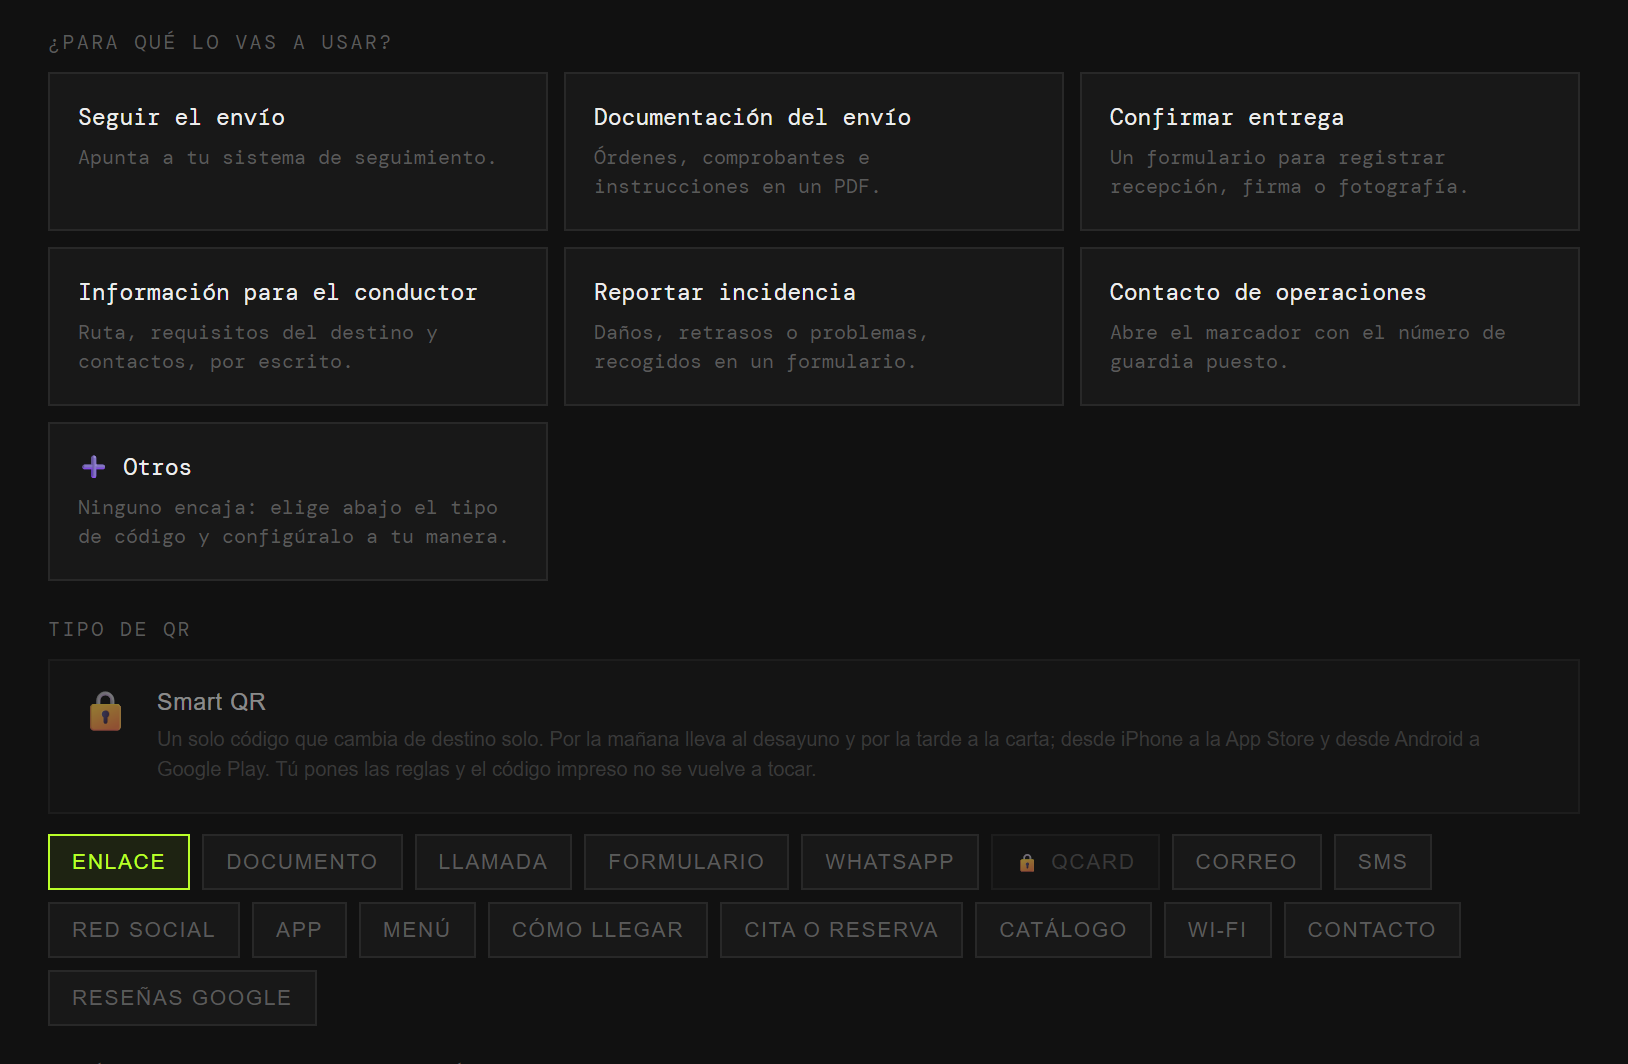The image size is (1628, 1064).
Task: Click the padlock icon next to Smart QR
Action: 105,712
